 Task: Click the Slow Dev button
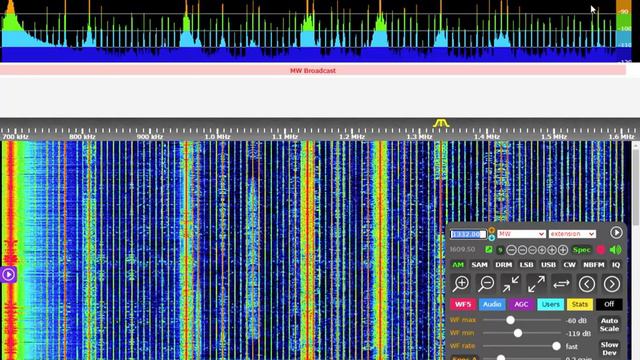(x=609, y=349)
